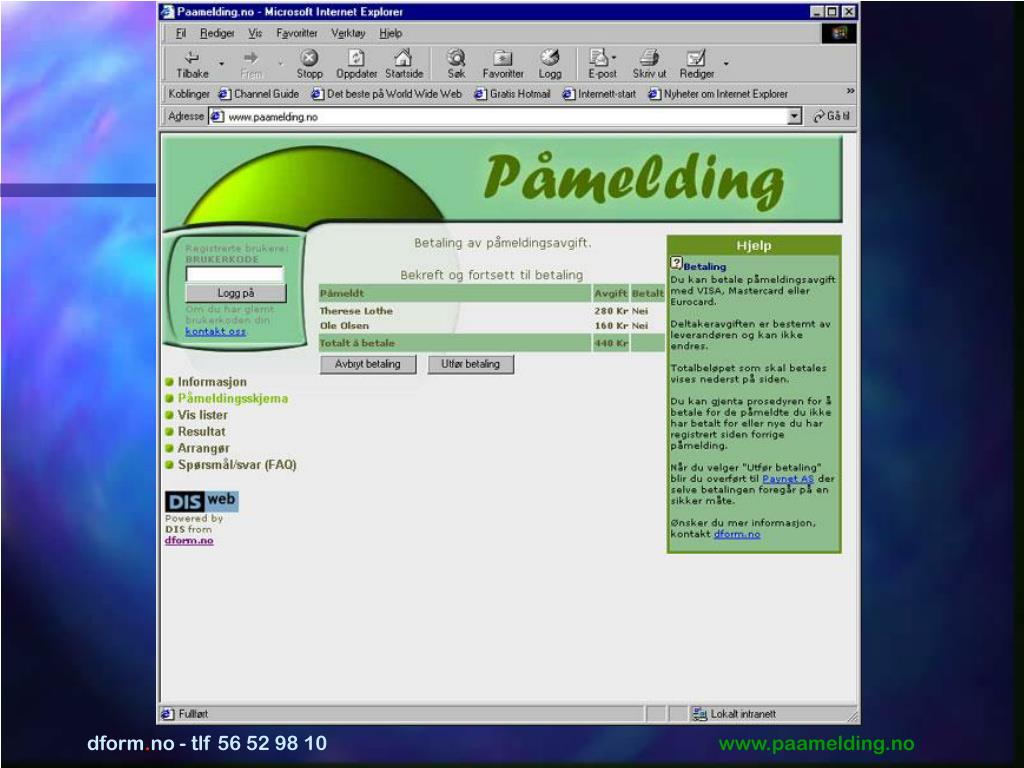Open the Channel Guide link shortcut

(x=259, y=94)
